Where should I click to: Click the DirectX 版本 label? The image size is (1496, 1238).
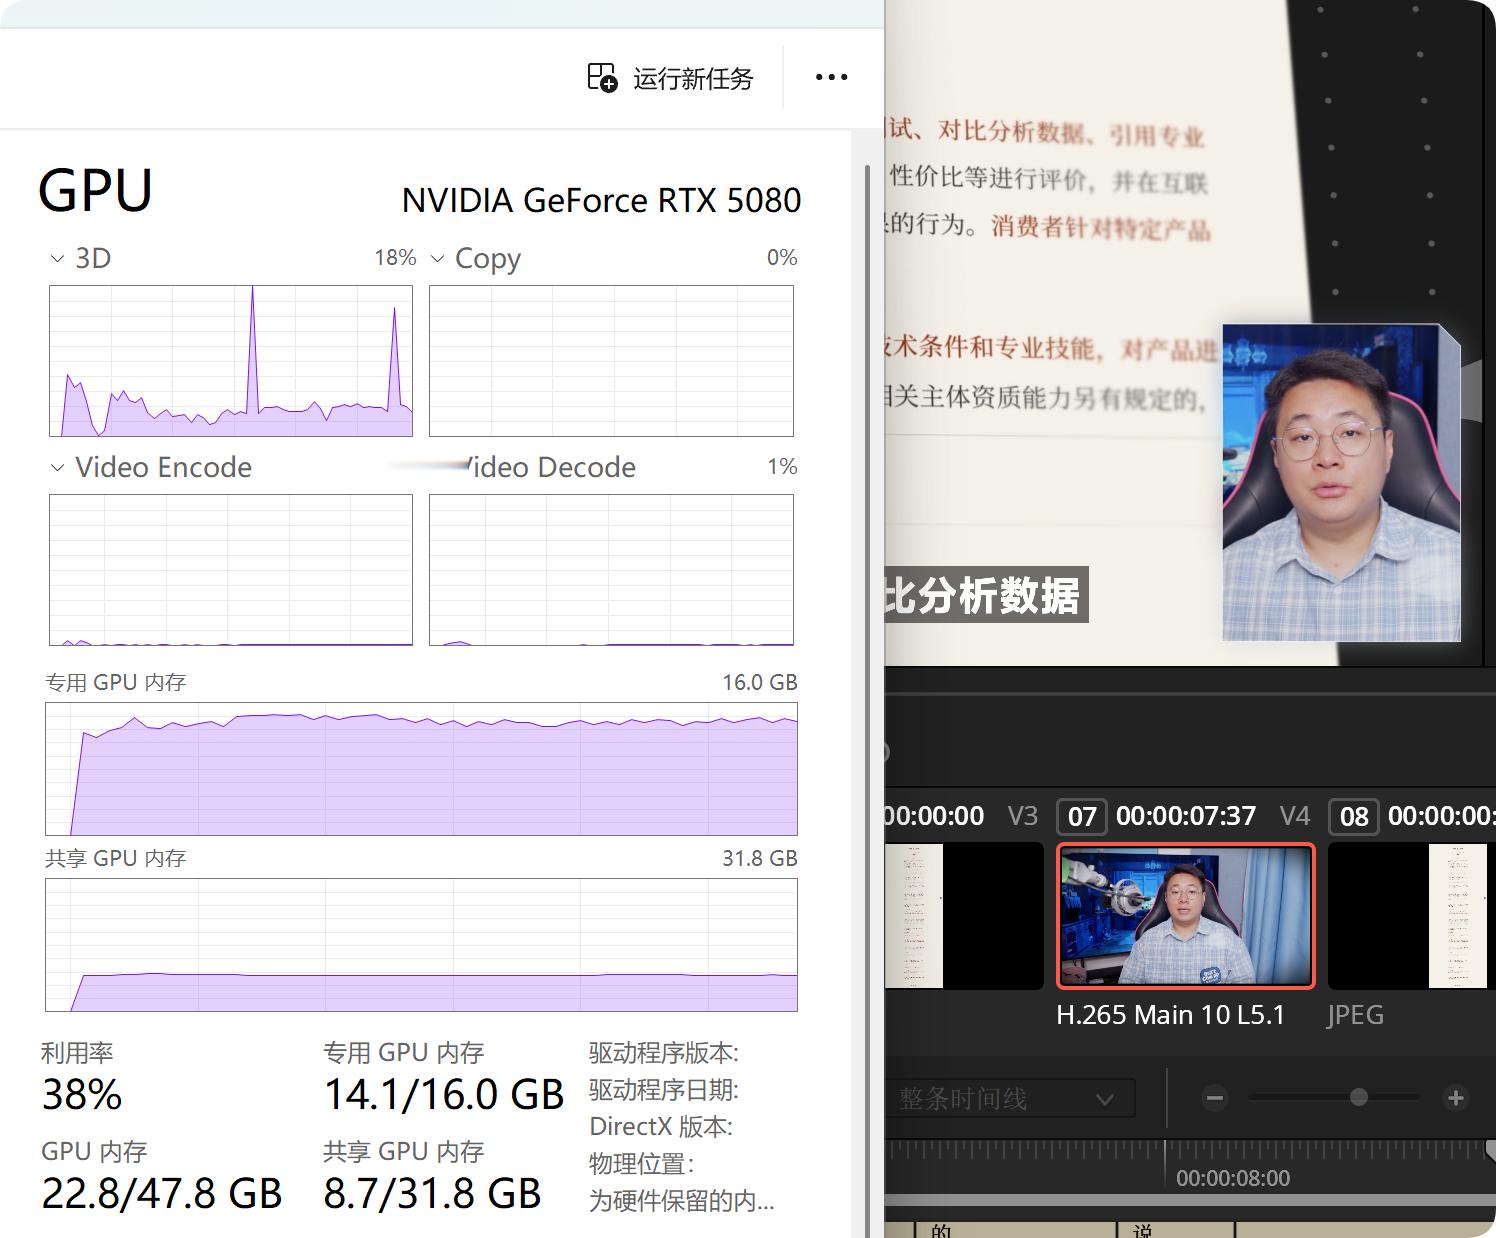(661, 1127)
